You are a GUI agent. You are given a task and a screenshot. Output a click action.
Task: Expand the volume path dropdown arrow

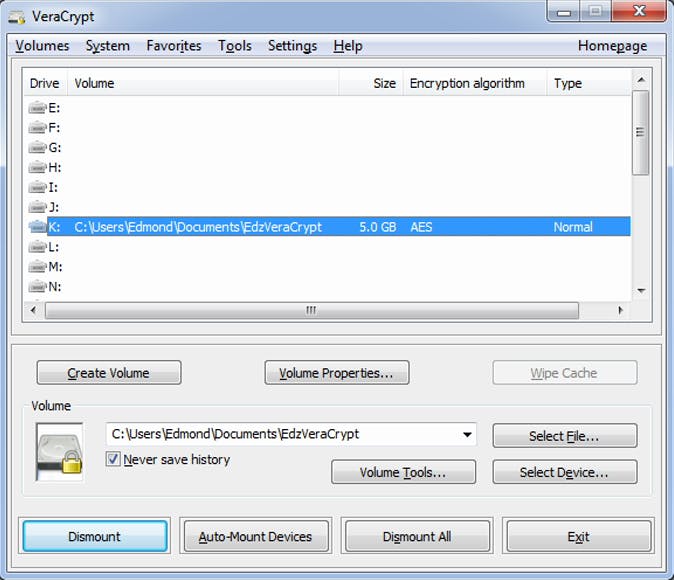click(467, 434)
